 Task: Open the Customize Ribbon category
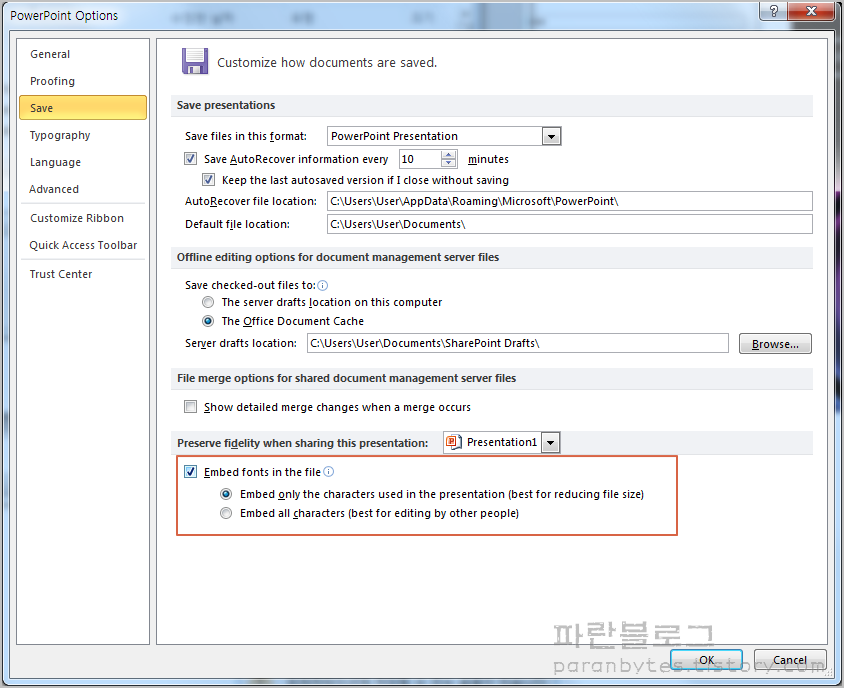pos(83,218)
